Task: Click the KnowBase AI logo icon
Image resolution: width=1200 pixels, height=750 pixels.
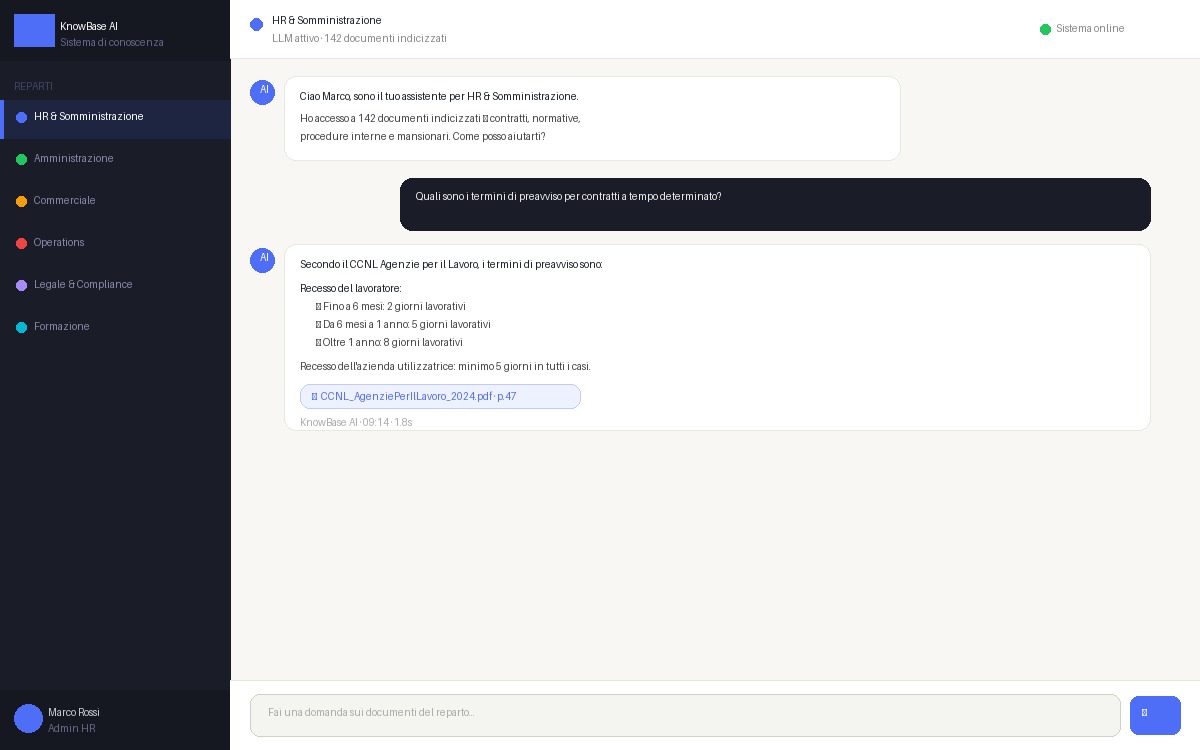Action: tap(34, 30)
